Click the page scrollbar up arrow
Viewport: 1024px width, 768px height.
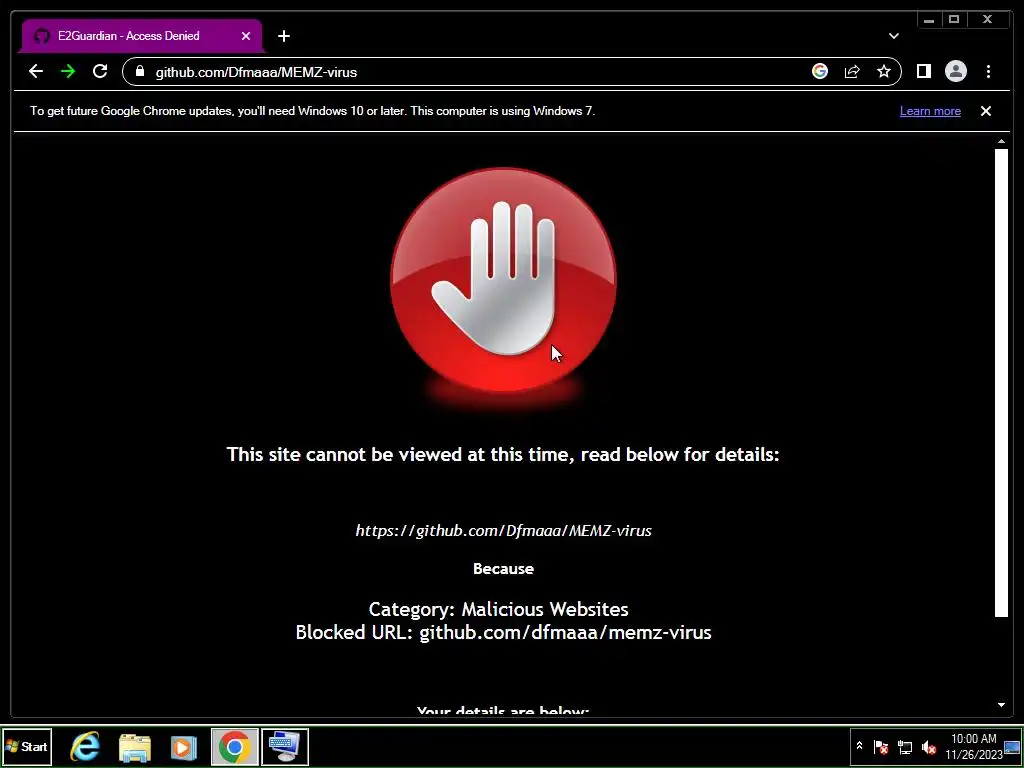click(x=1001, y=141)
